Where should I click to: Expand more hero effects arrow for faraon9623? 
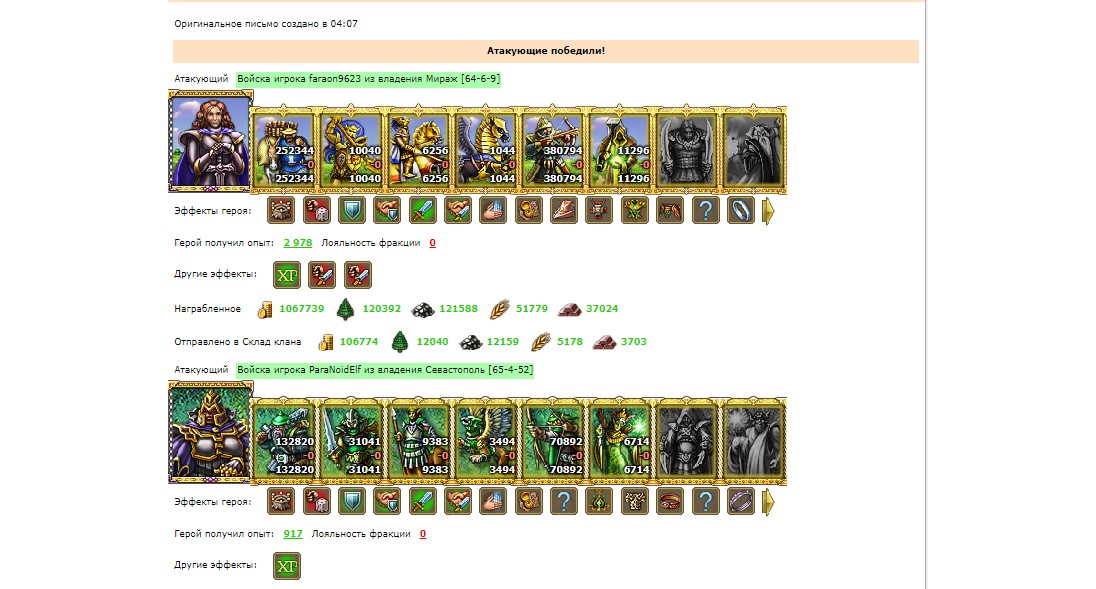(x=768, y=211)
